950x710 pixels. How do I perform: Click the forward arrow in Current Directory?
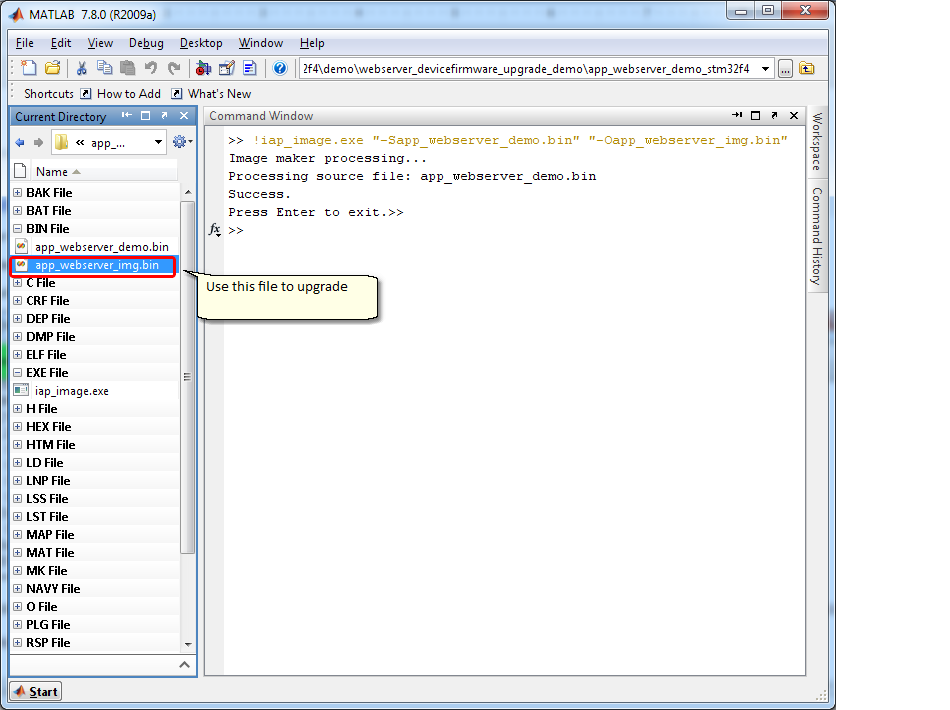tap(38, 142)
